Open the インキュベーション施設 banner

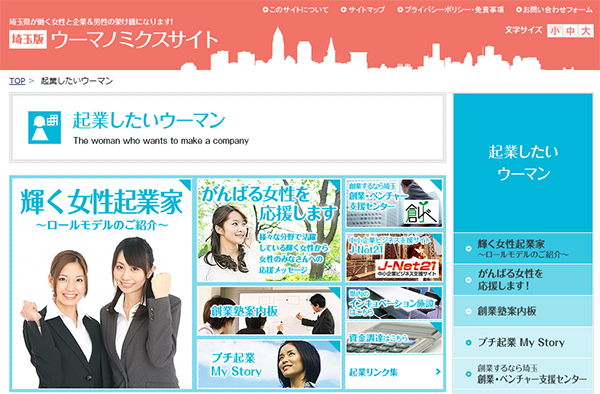(x=394, y=303)
